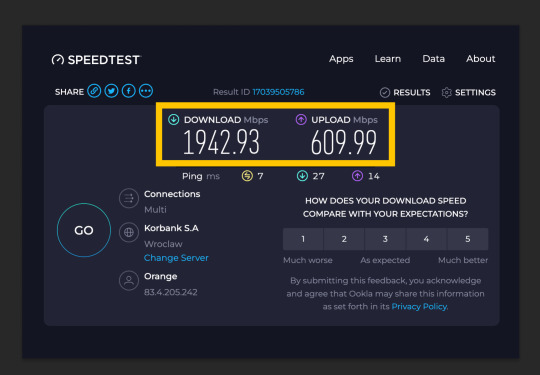
Task: Rate download speed as 2
Action: [344, 239]
